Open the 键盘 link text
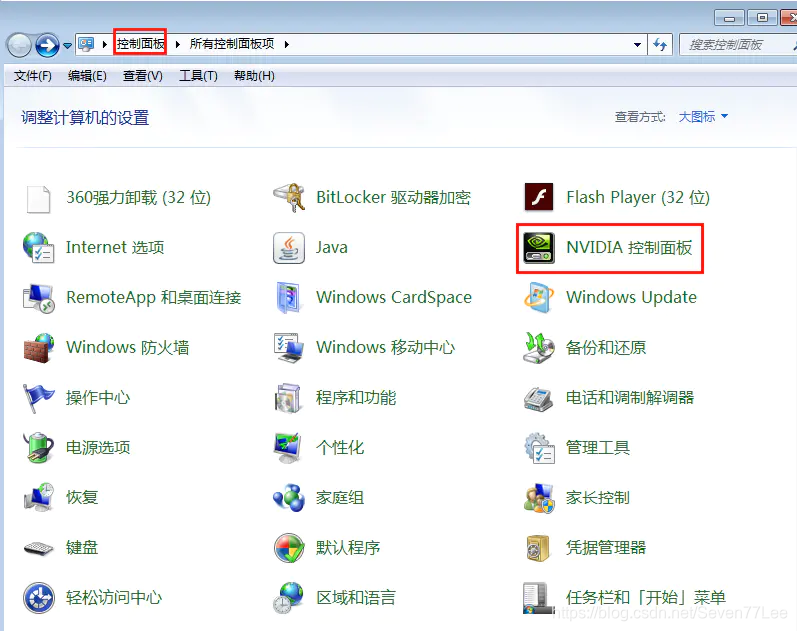This screenshot has height=631, width=797. [x=82, y=548]
